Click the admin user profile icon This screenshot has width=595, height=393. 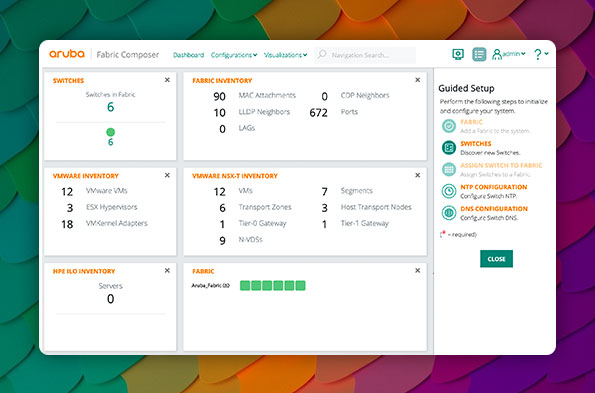(496, 54)
